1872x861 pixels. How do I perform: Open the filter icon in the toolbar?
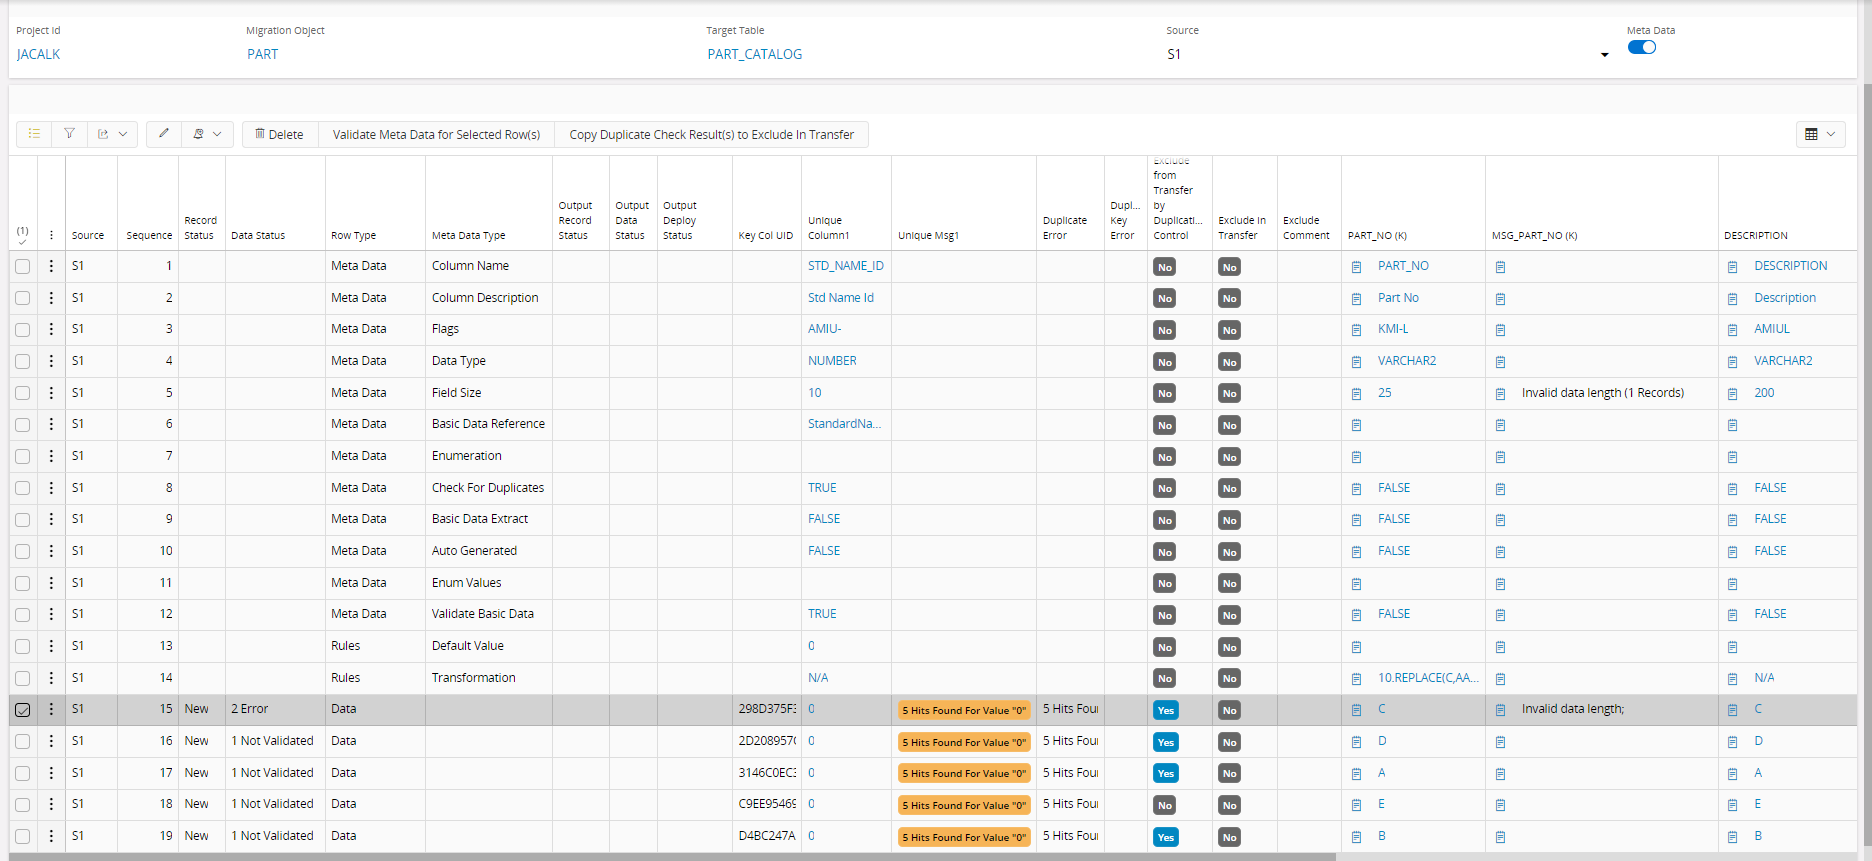[x=69, y=134]
